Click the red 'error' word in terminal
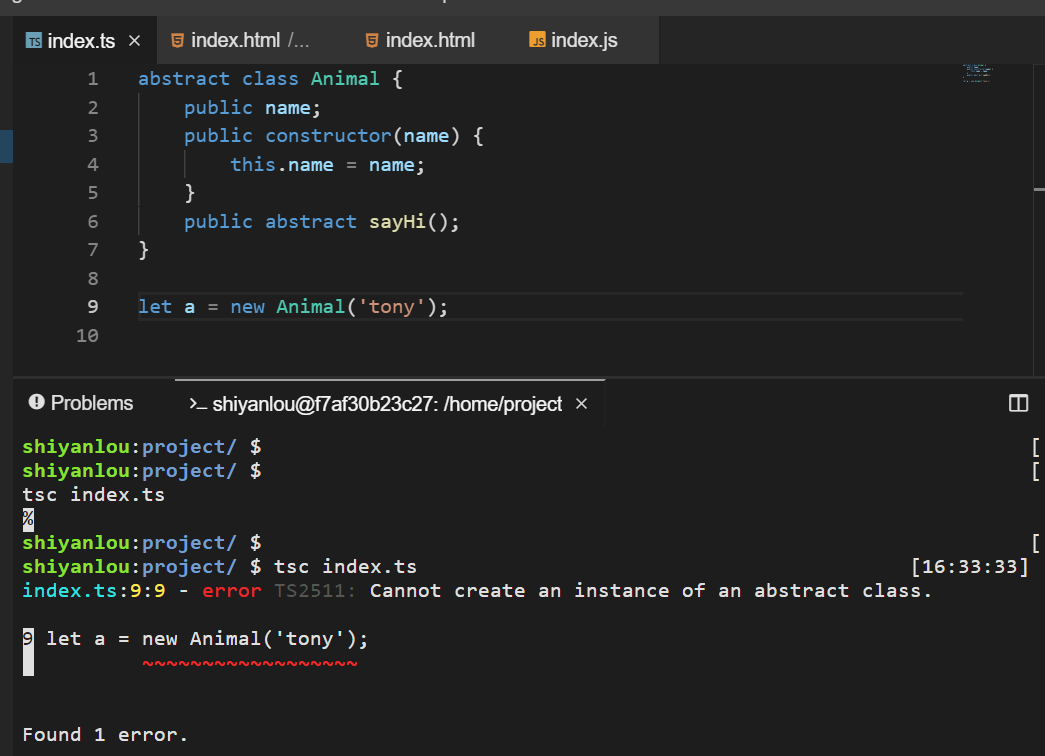Viewport: 1045px width, 756px height. (x=231, y=591)
